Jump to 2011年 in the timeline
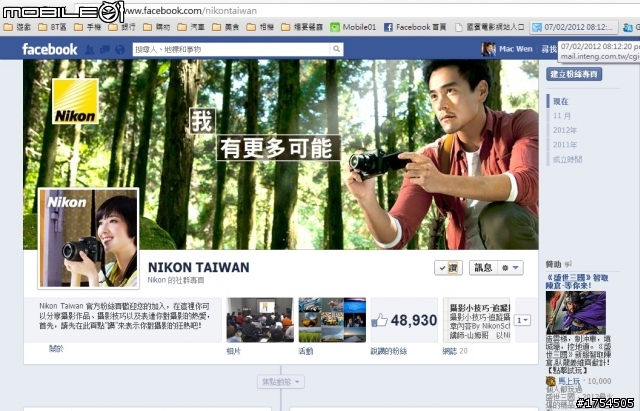Viewport: 640px width, 411px height. (x=565, y=145)
